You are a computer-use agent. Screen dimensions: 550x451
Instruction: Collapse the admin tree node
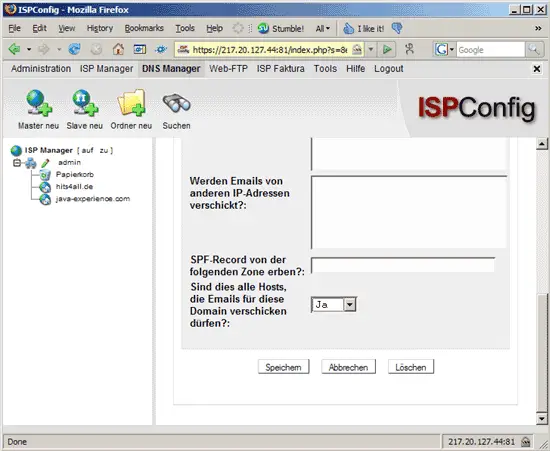(x=16, y=163)
